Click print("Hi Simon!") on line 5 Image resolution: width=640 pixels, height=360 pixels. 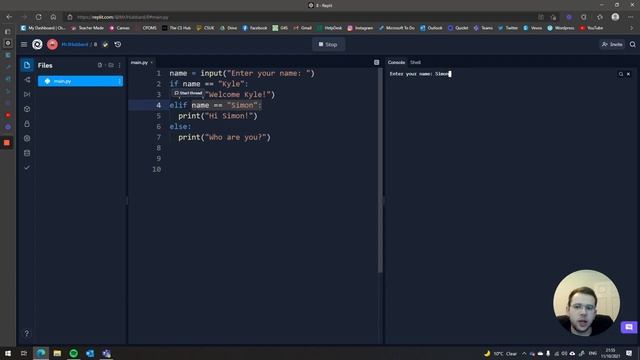[x=218, y=116]
